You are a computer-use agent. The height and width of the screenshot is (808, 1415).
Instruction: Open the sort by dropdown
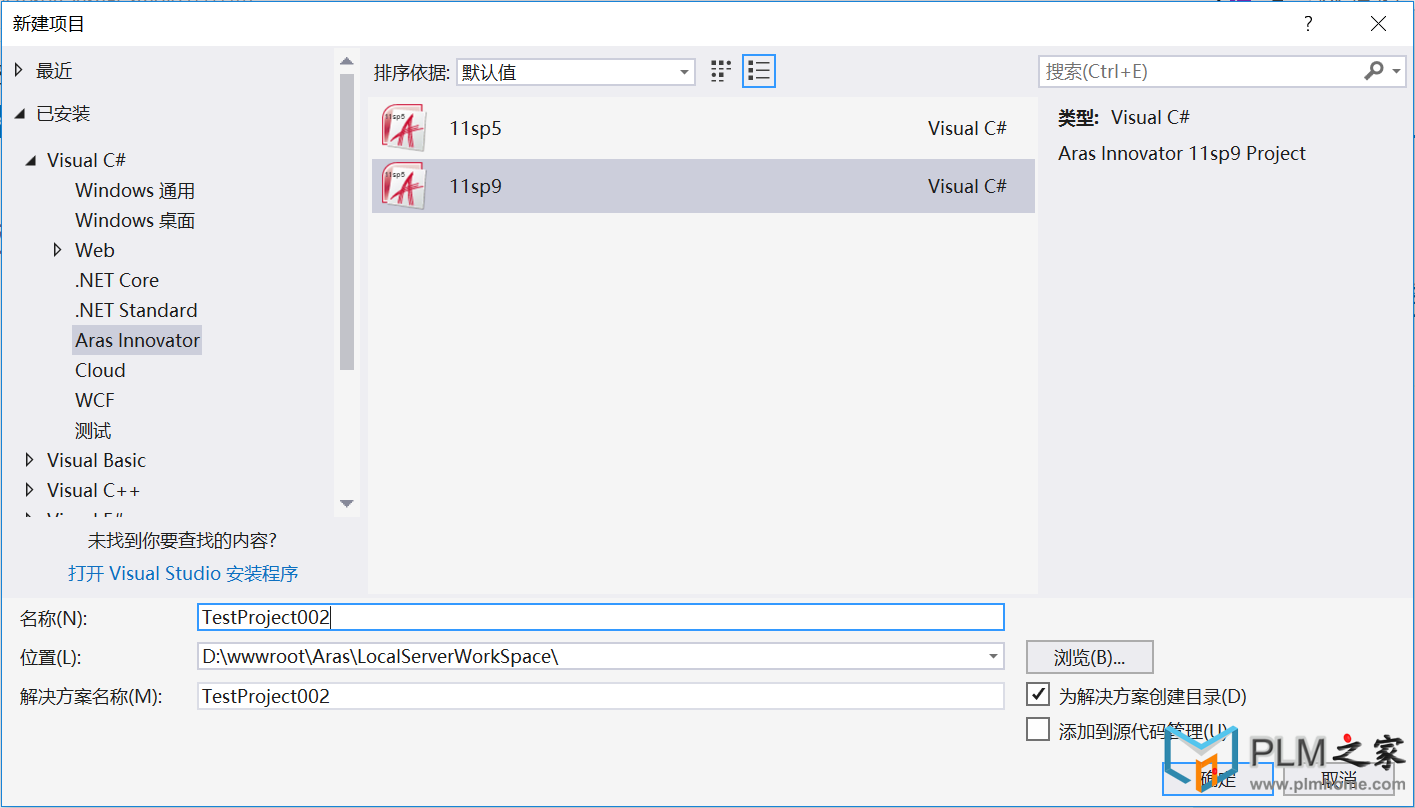576,72
